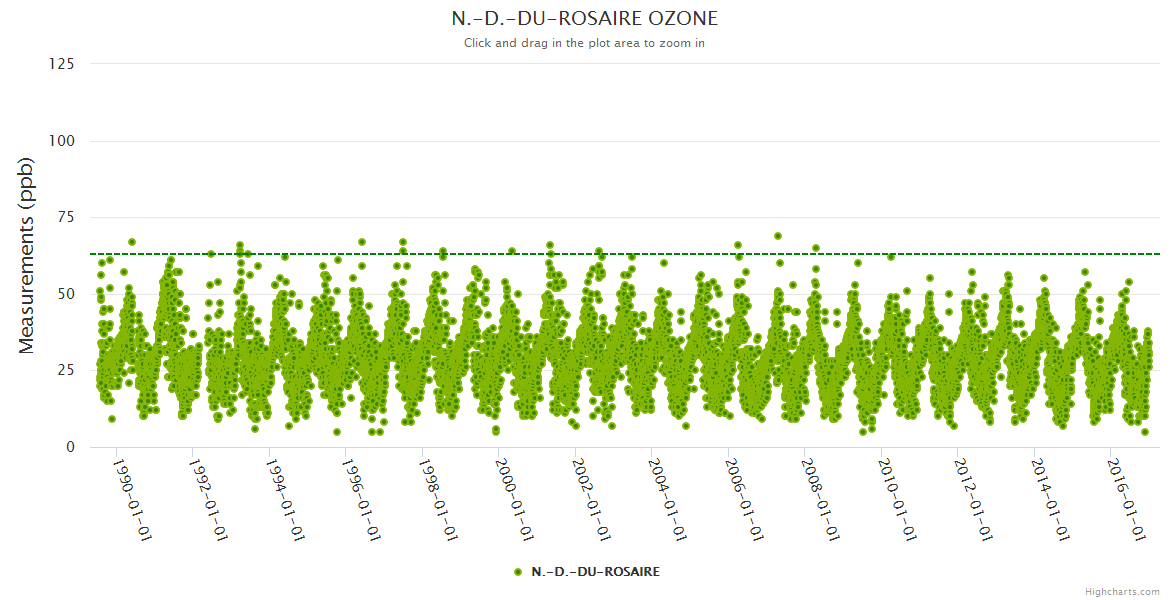
Task: Click the highest data point in the chart
Action: pos(777,236)
